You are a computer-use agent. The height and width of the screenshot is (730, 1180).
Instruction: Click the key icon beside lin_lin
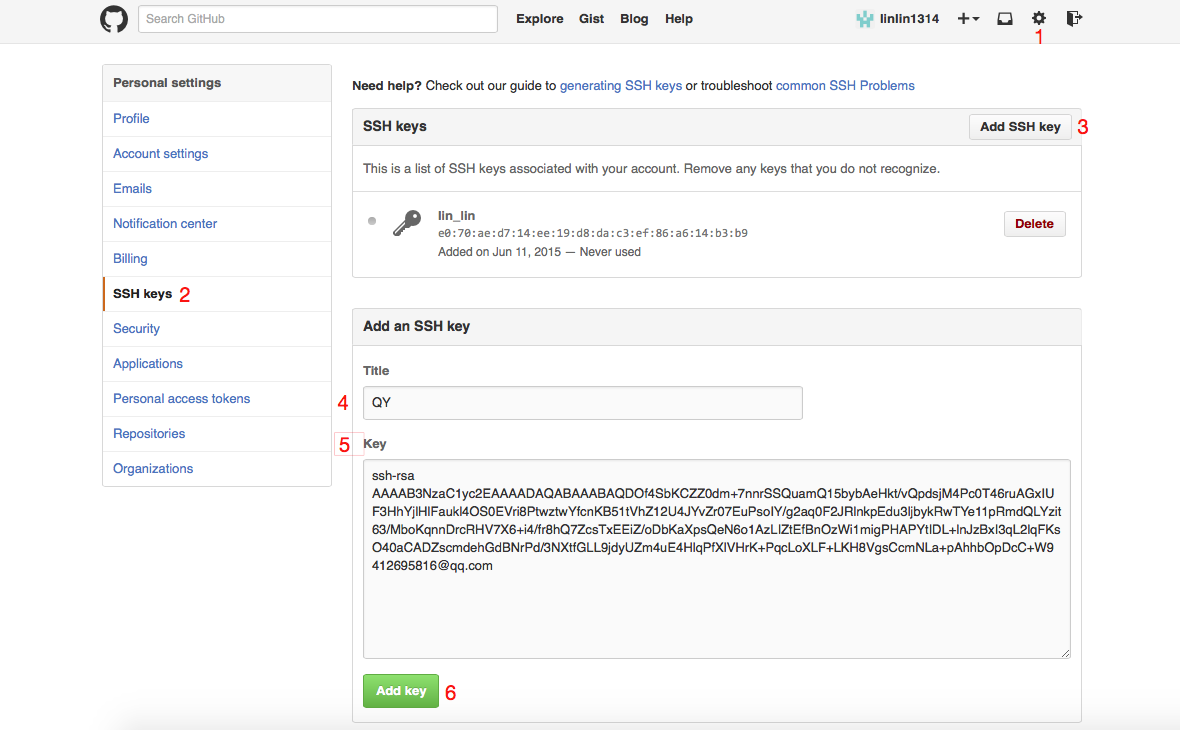pos(407,224)
